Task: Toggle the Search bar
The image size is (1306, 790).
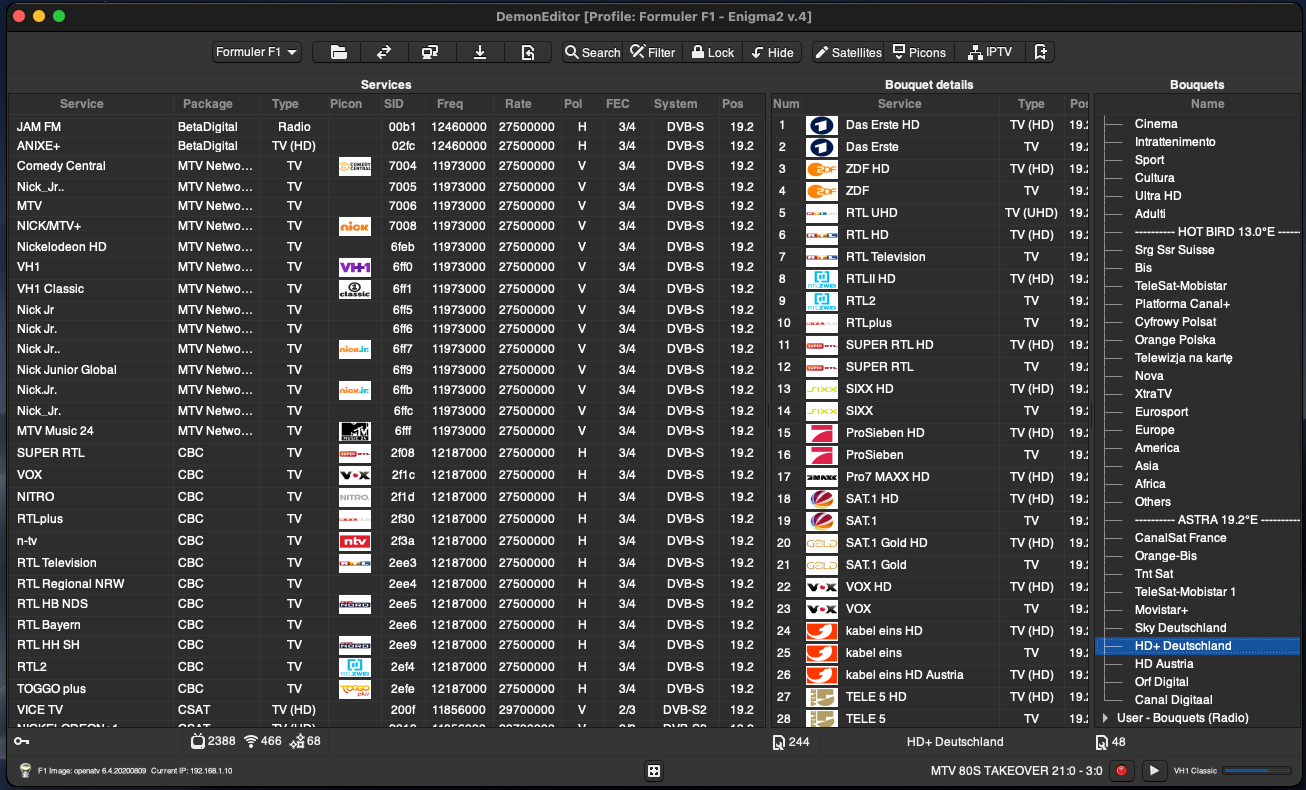Action: pos(592,52)
